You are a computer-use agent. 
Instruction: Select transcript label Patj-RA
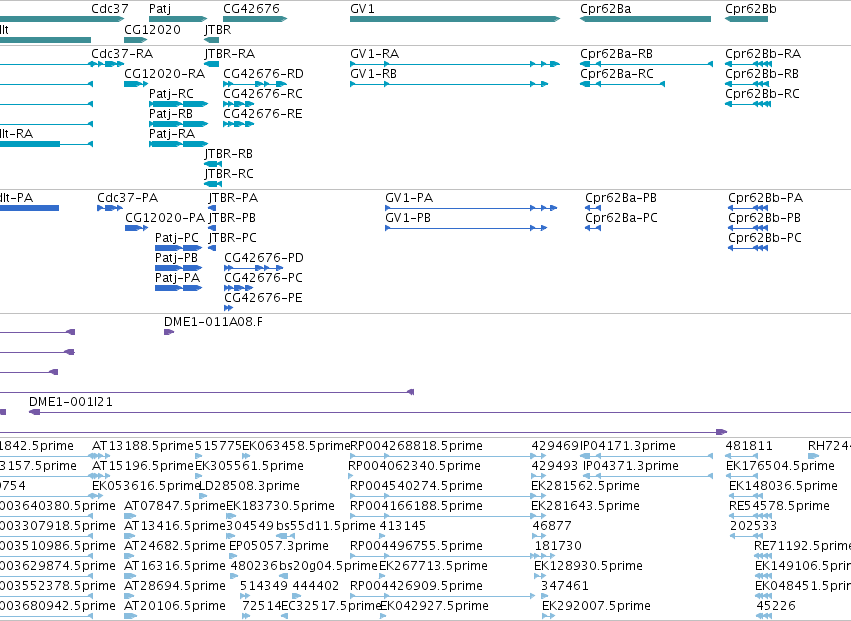point(172,134)
